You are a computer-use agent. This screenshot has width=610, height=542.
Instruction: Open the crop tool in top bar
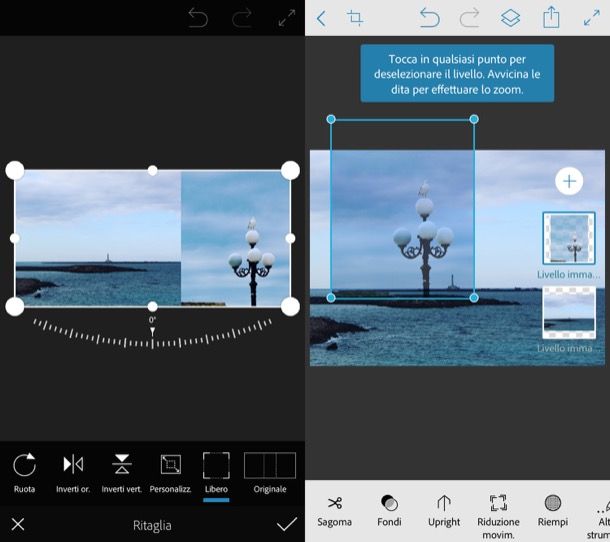point(355,18)
